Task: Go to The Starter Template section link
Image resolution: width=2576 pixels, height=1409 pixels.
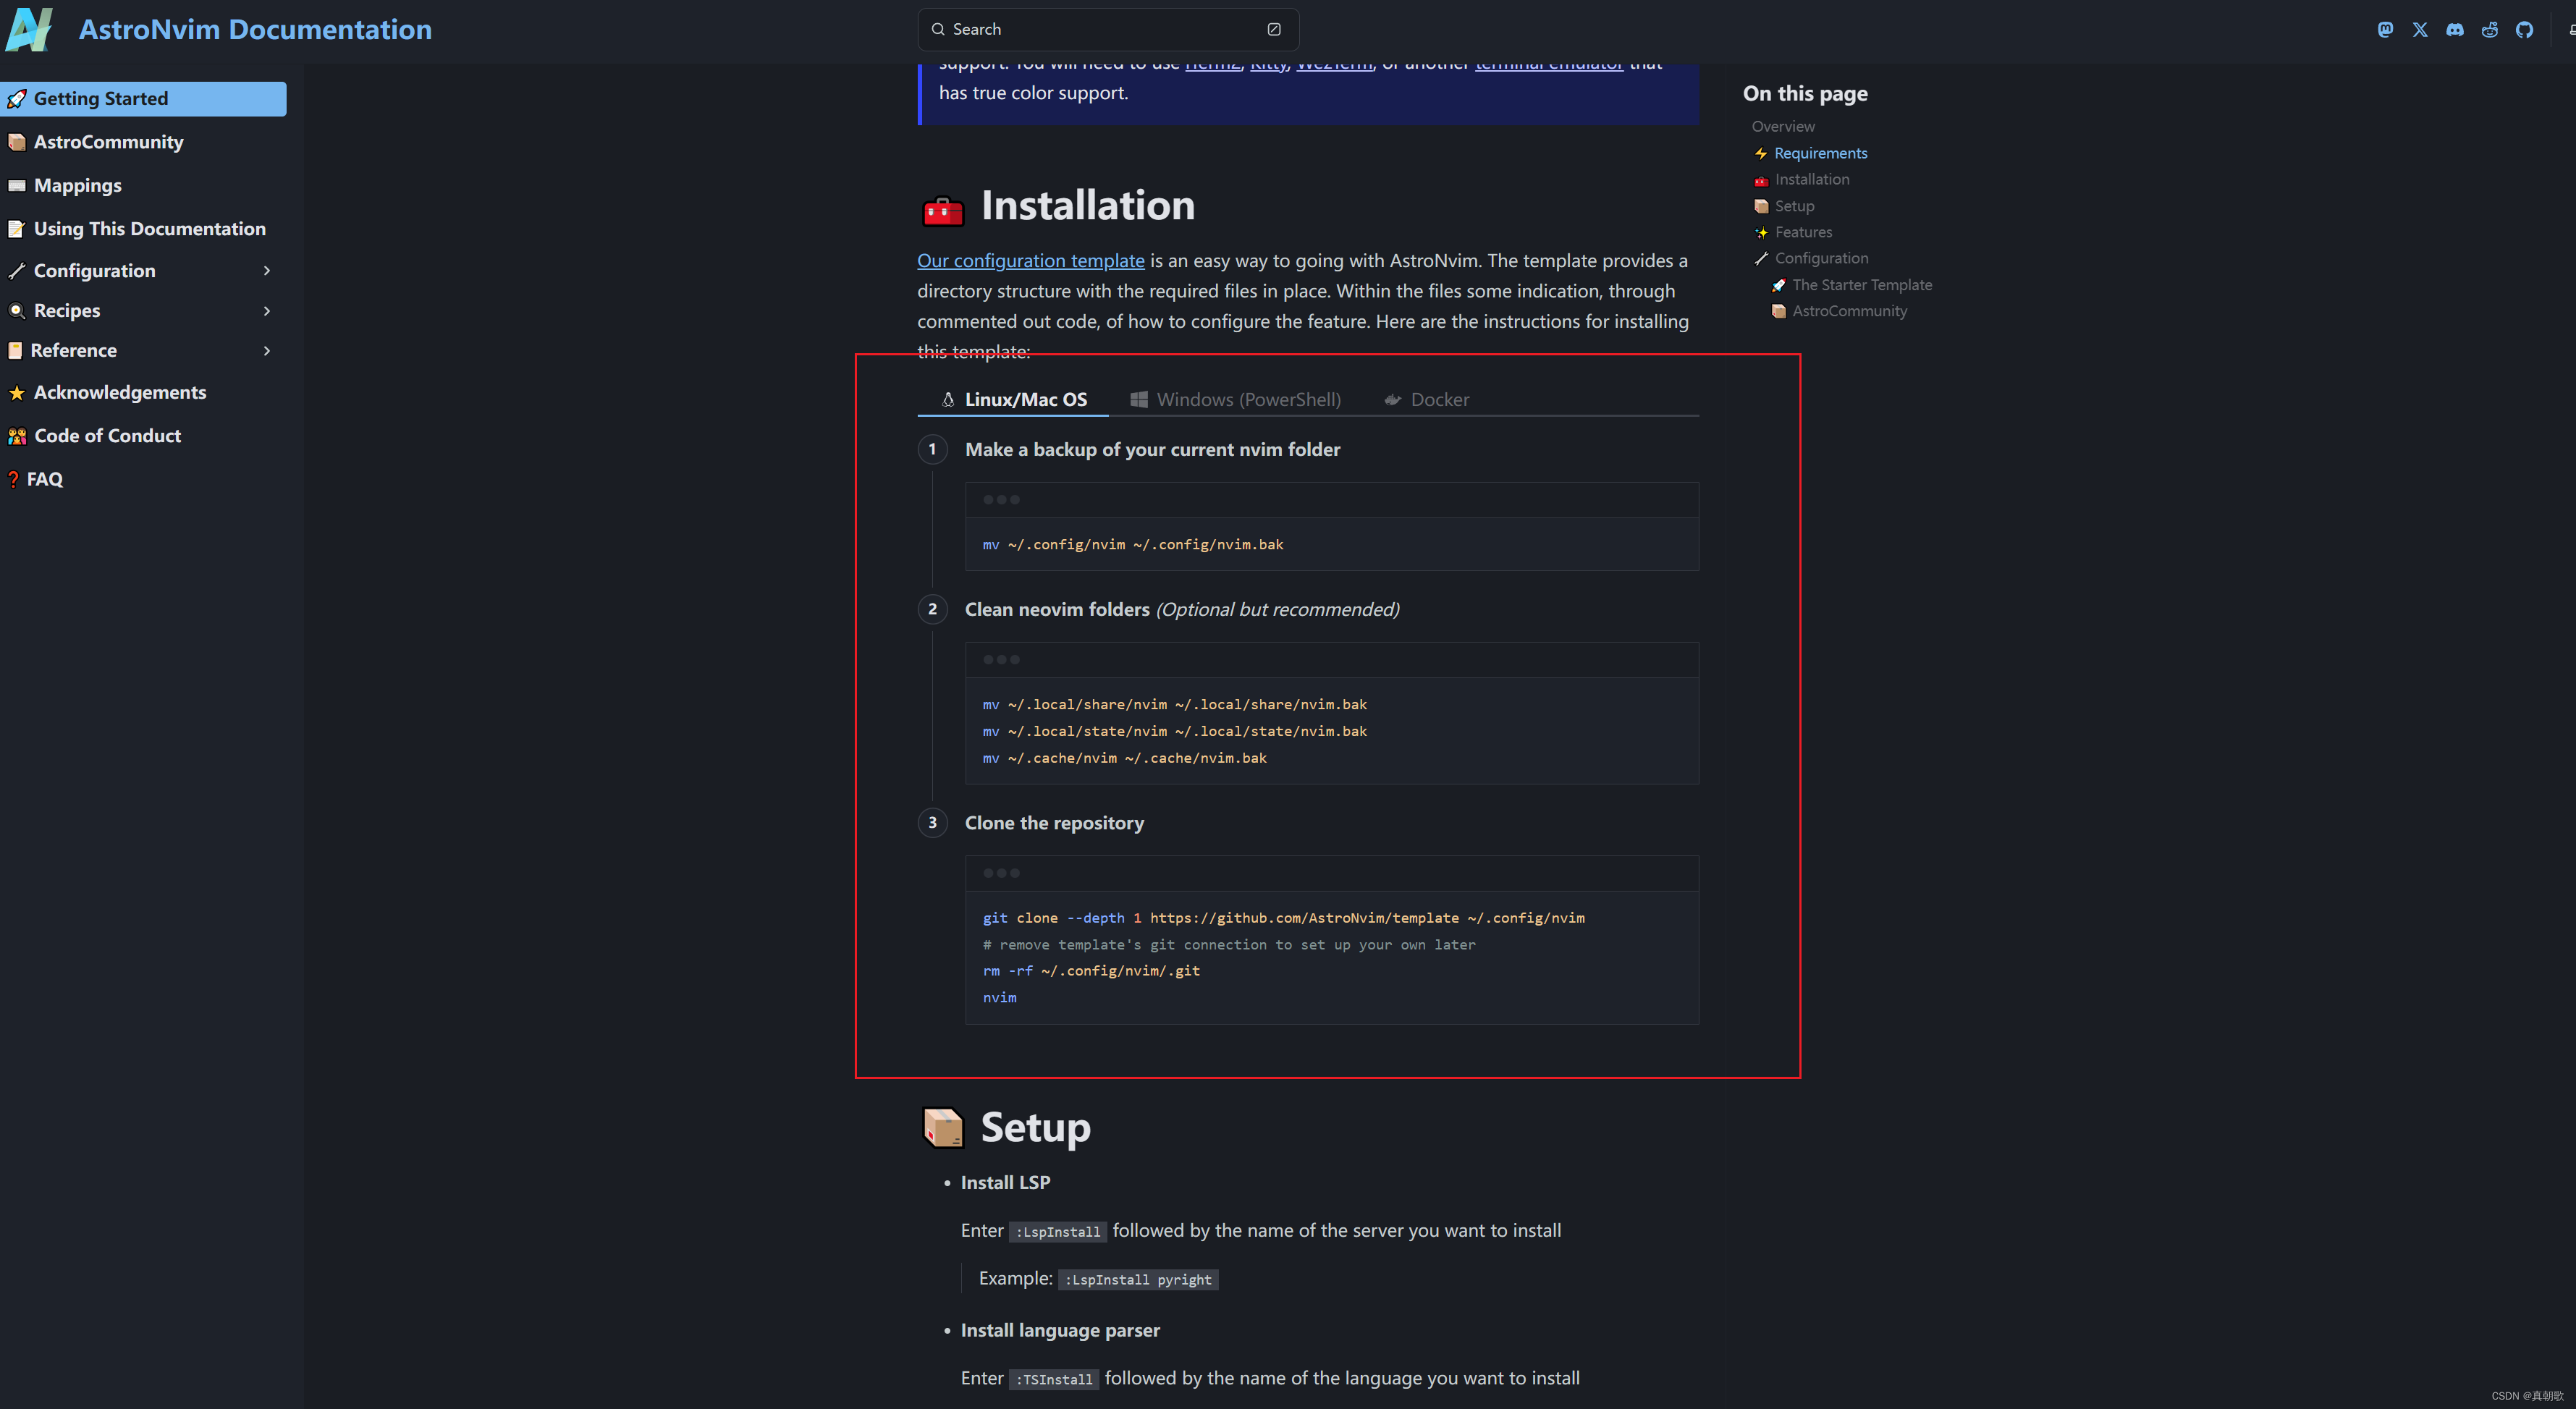Action: (1861, 285)
